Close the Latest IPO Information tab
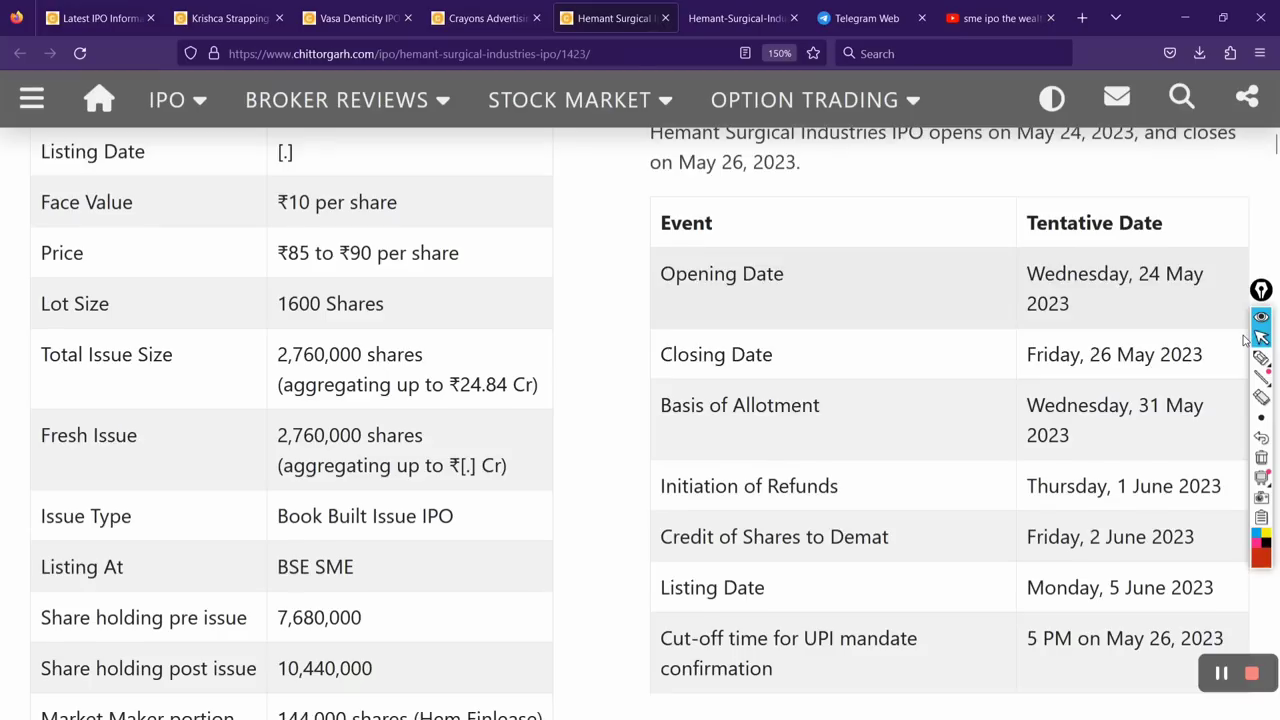The image size is (1280, 720). point(150,18)
